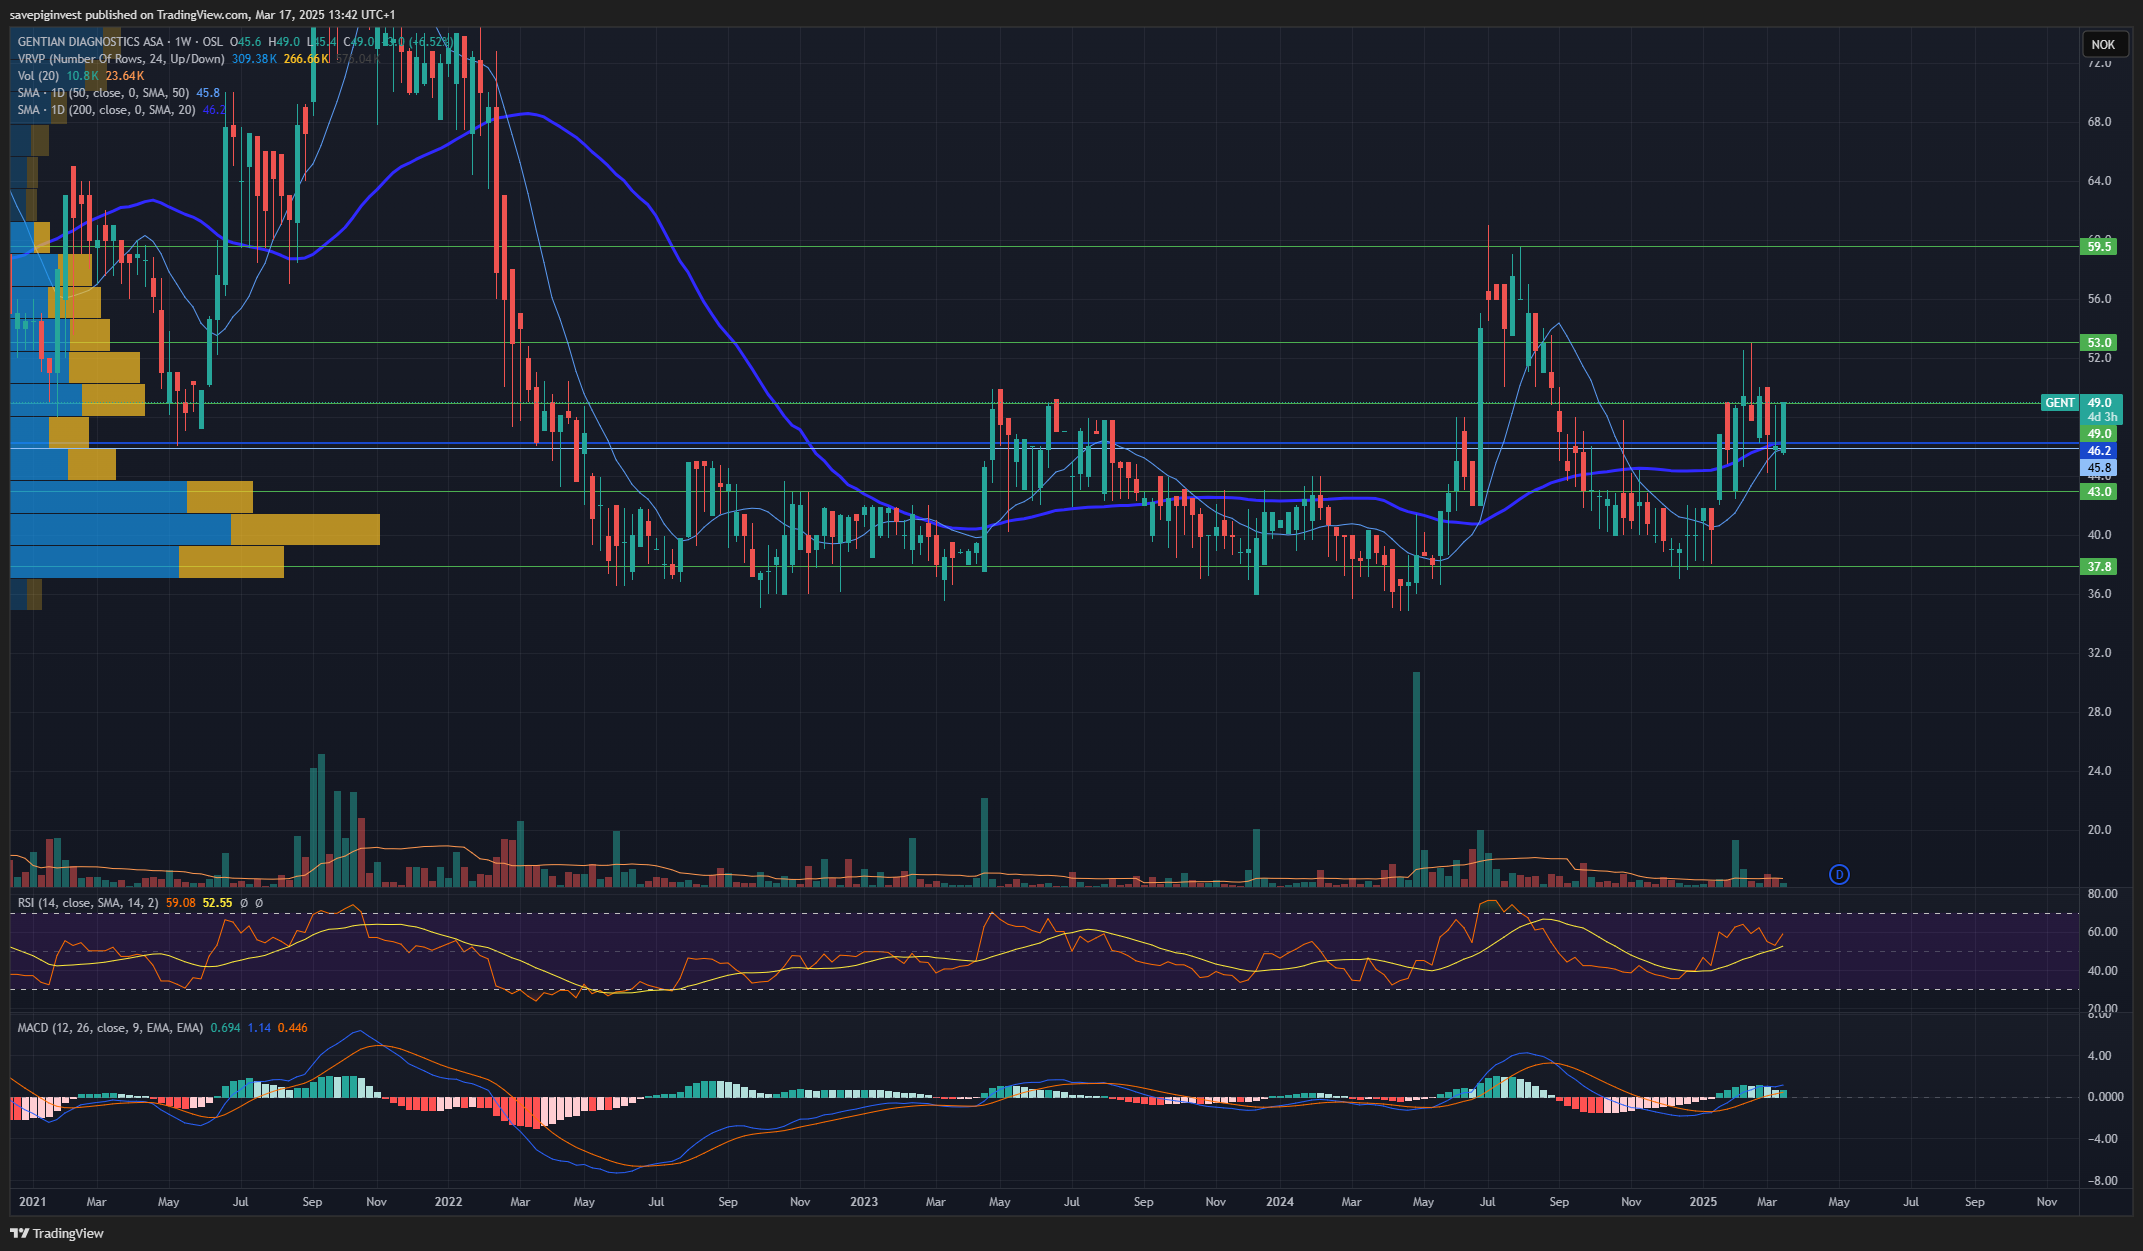
Task: Click the 46.2 blue SMA price label
Action: pos(2099,451)
